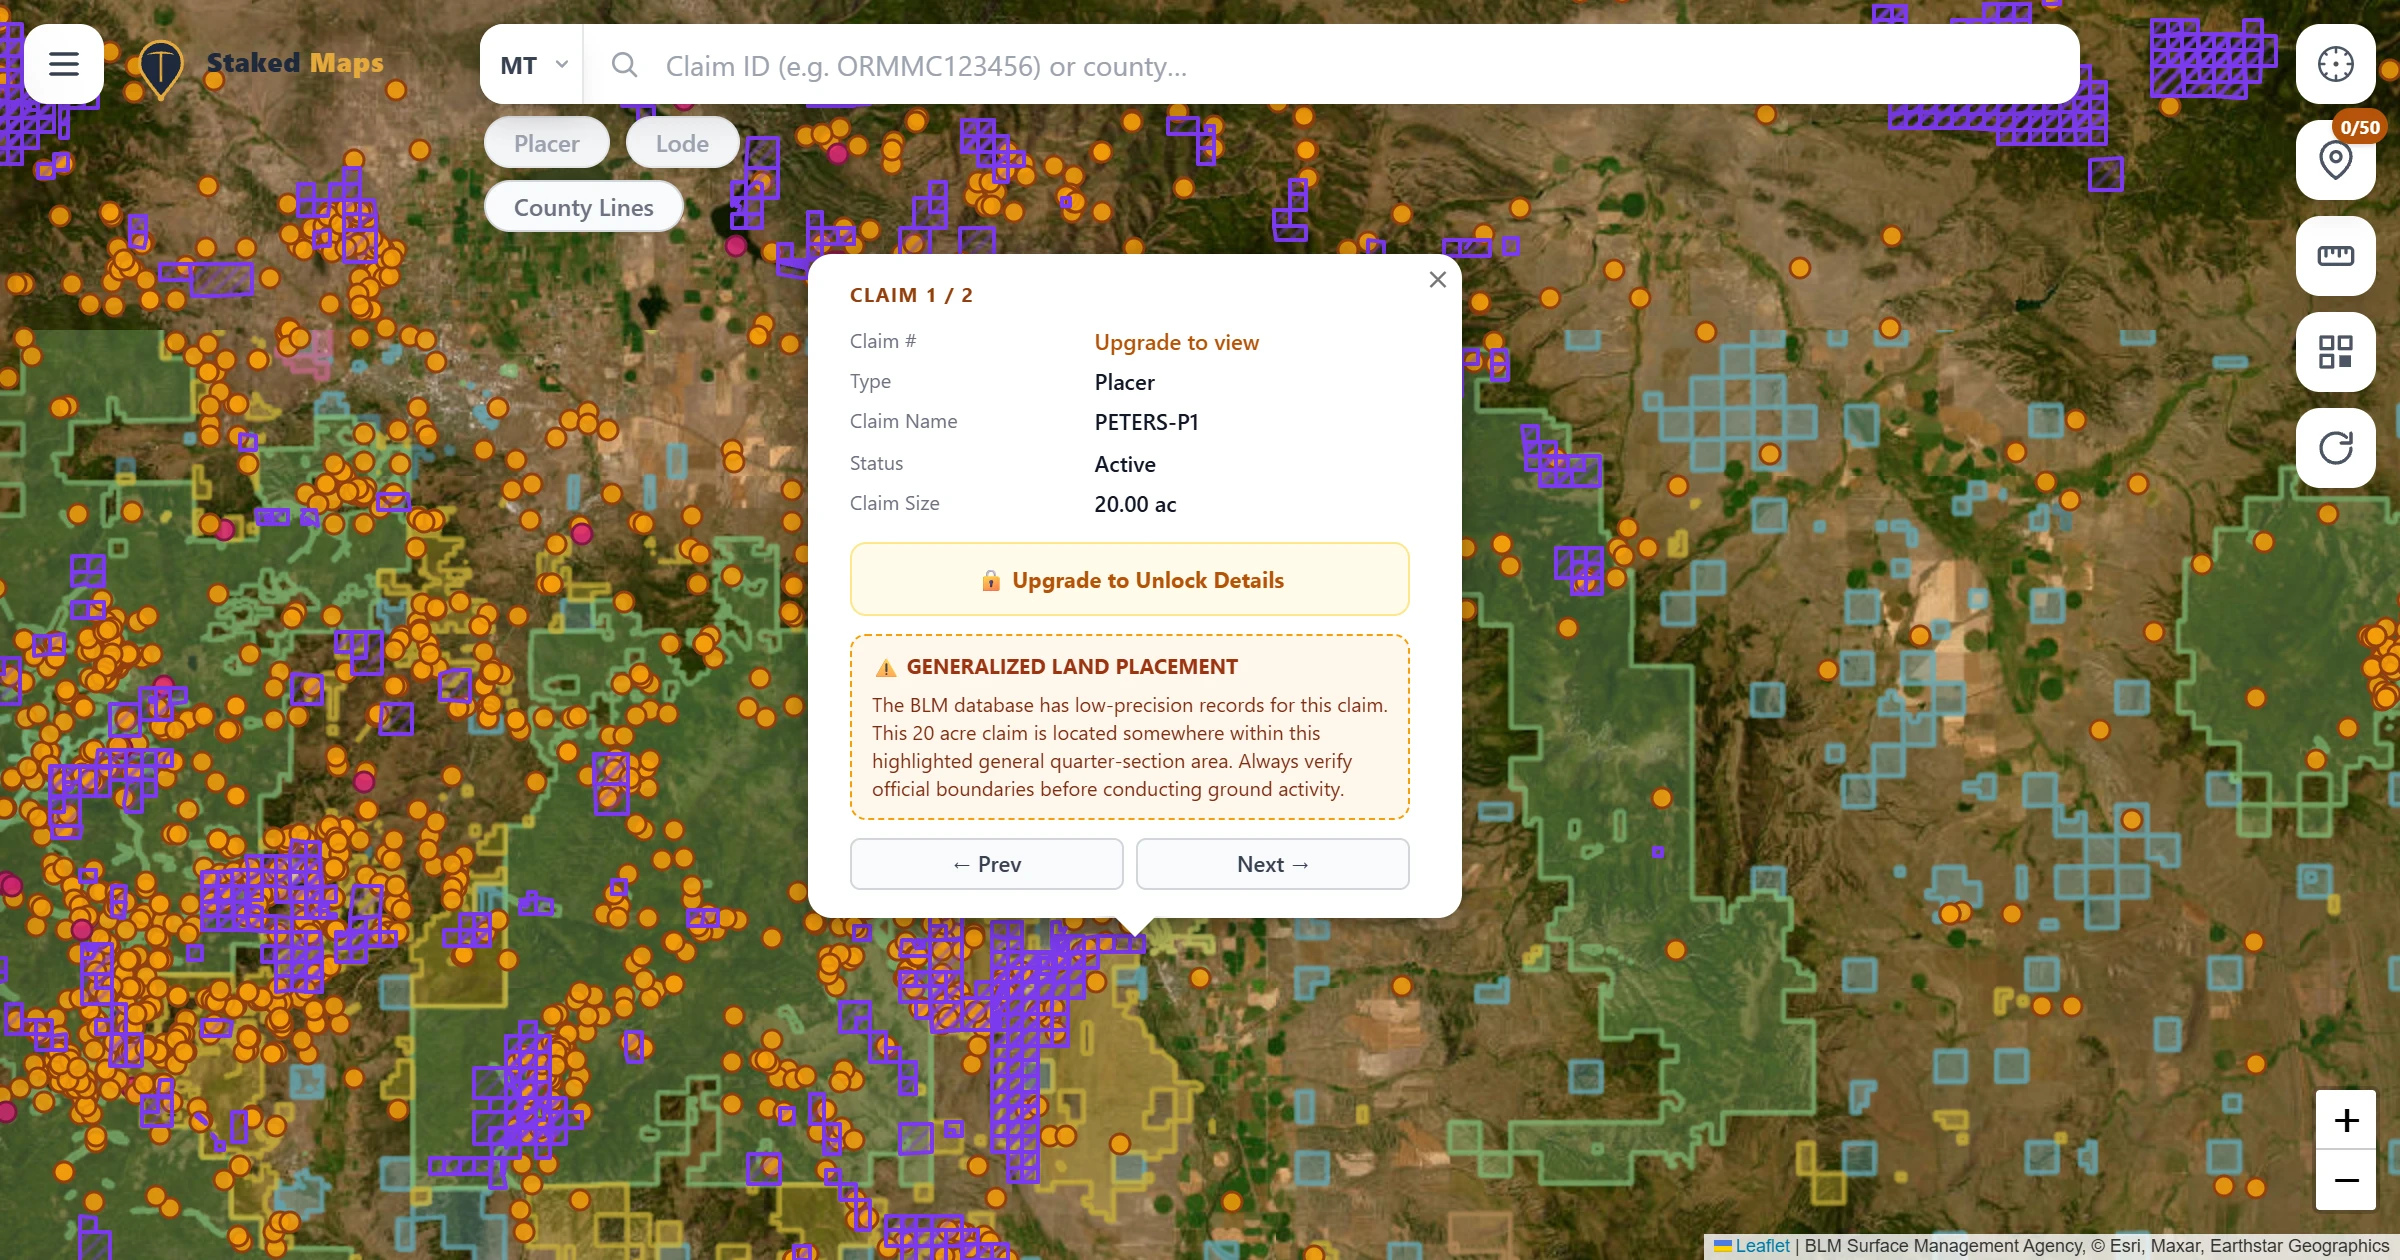This screenshot has height=1260, width=2400.
Task: Click the search magnifier icon
Action: pos(625,65)
